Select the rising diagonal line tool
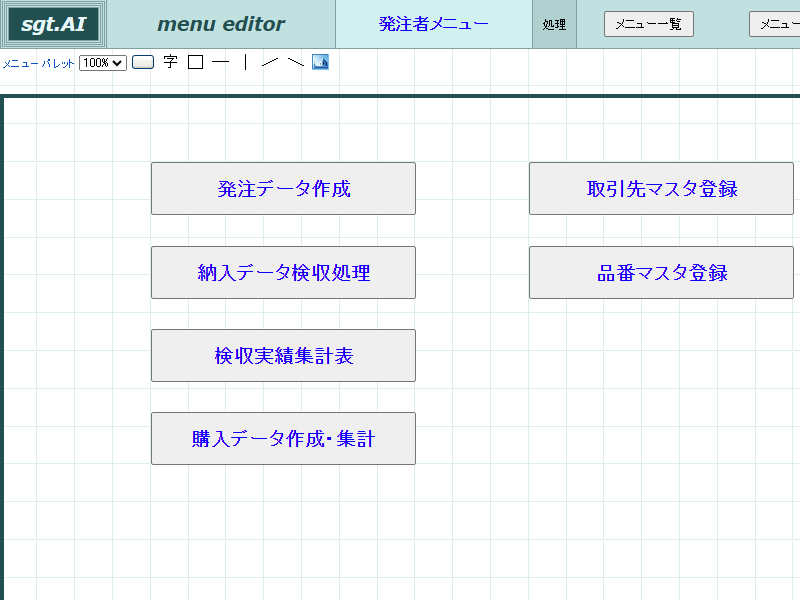This screenshot has width=800, height=600. [x=270, y=62]
